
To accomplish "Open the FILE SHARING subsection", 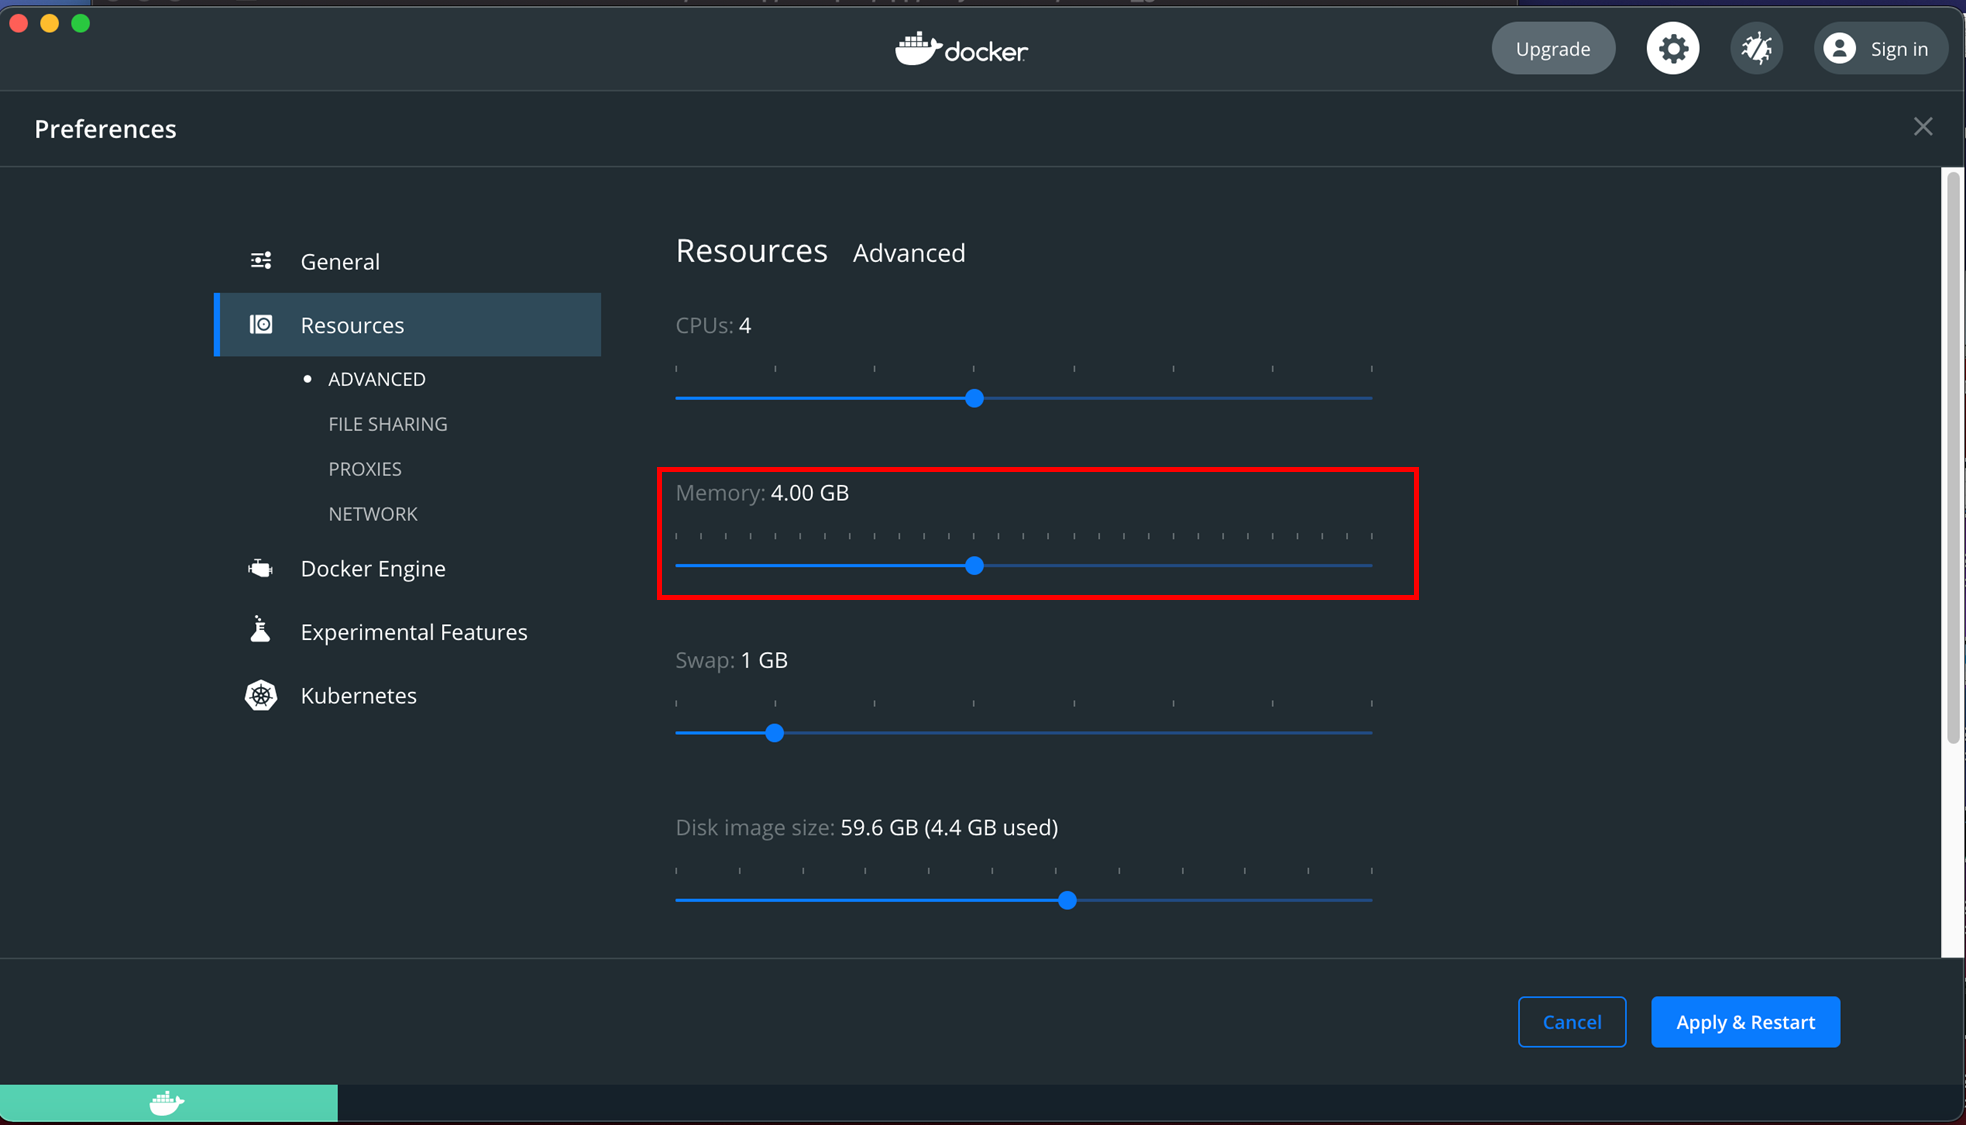I will [388, 424].
